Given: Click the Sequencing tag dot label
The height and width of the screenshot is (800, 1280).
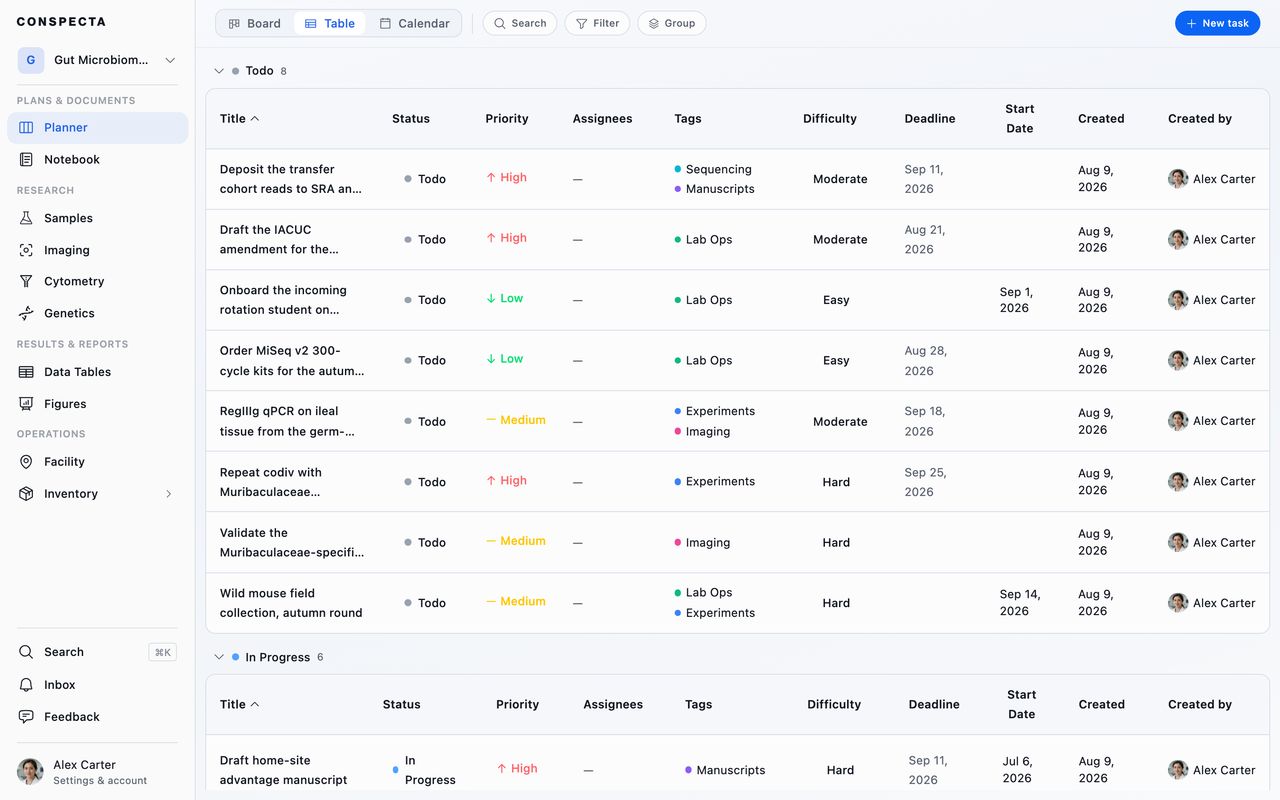Looking at the screenshot, I should pyautogui.click(x=713, y=169).
